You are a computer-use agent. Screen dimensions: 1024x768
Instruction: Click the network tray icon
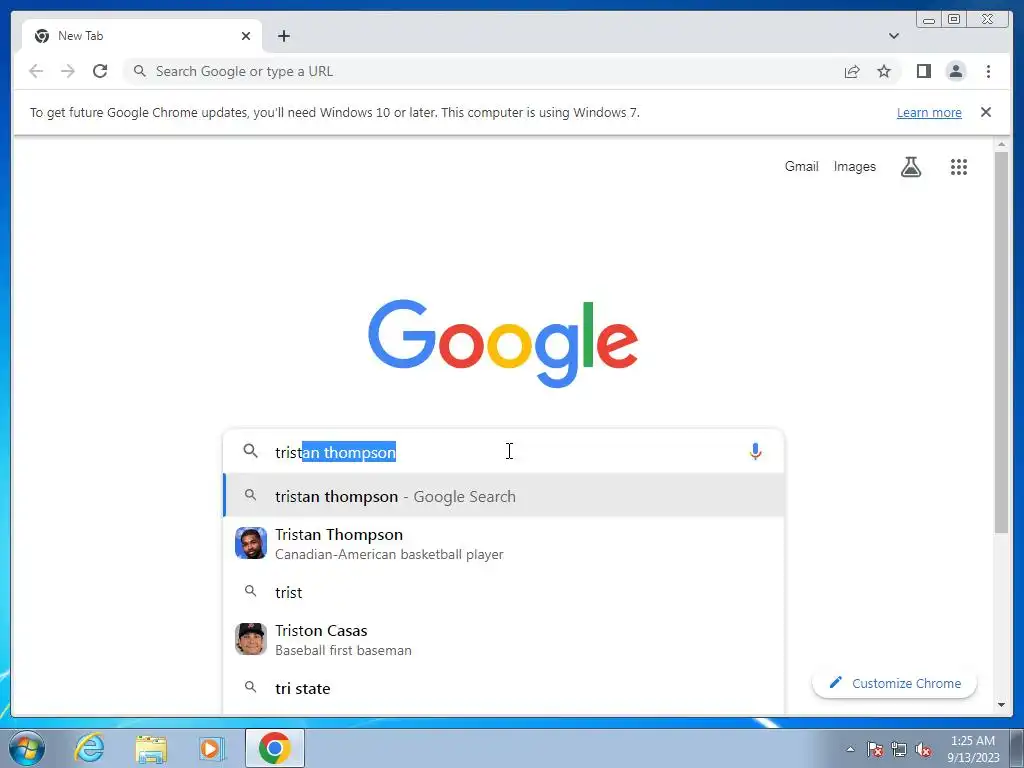point(899,749)
